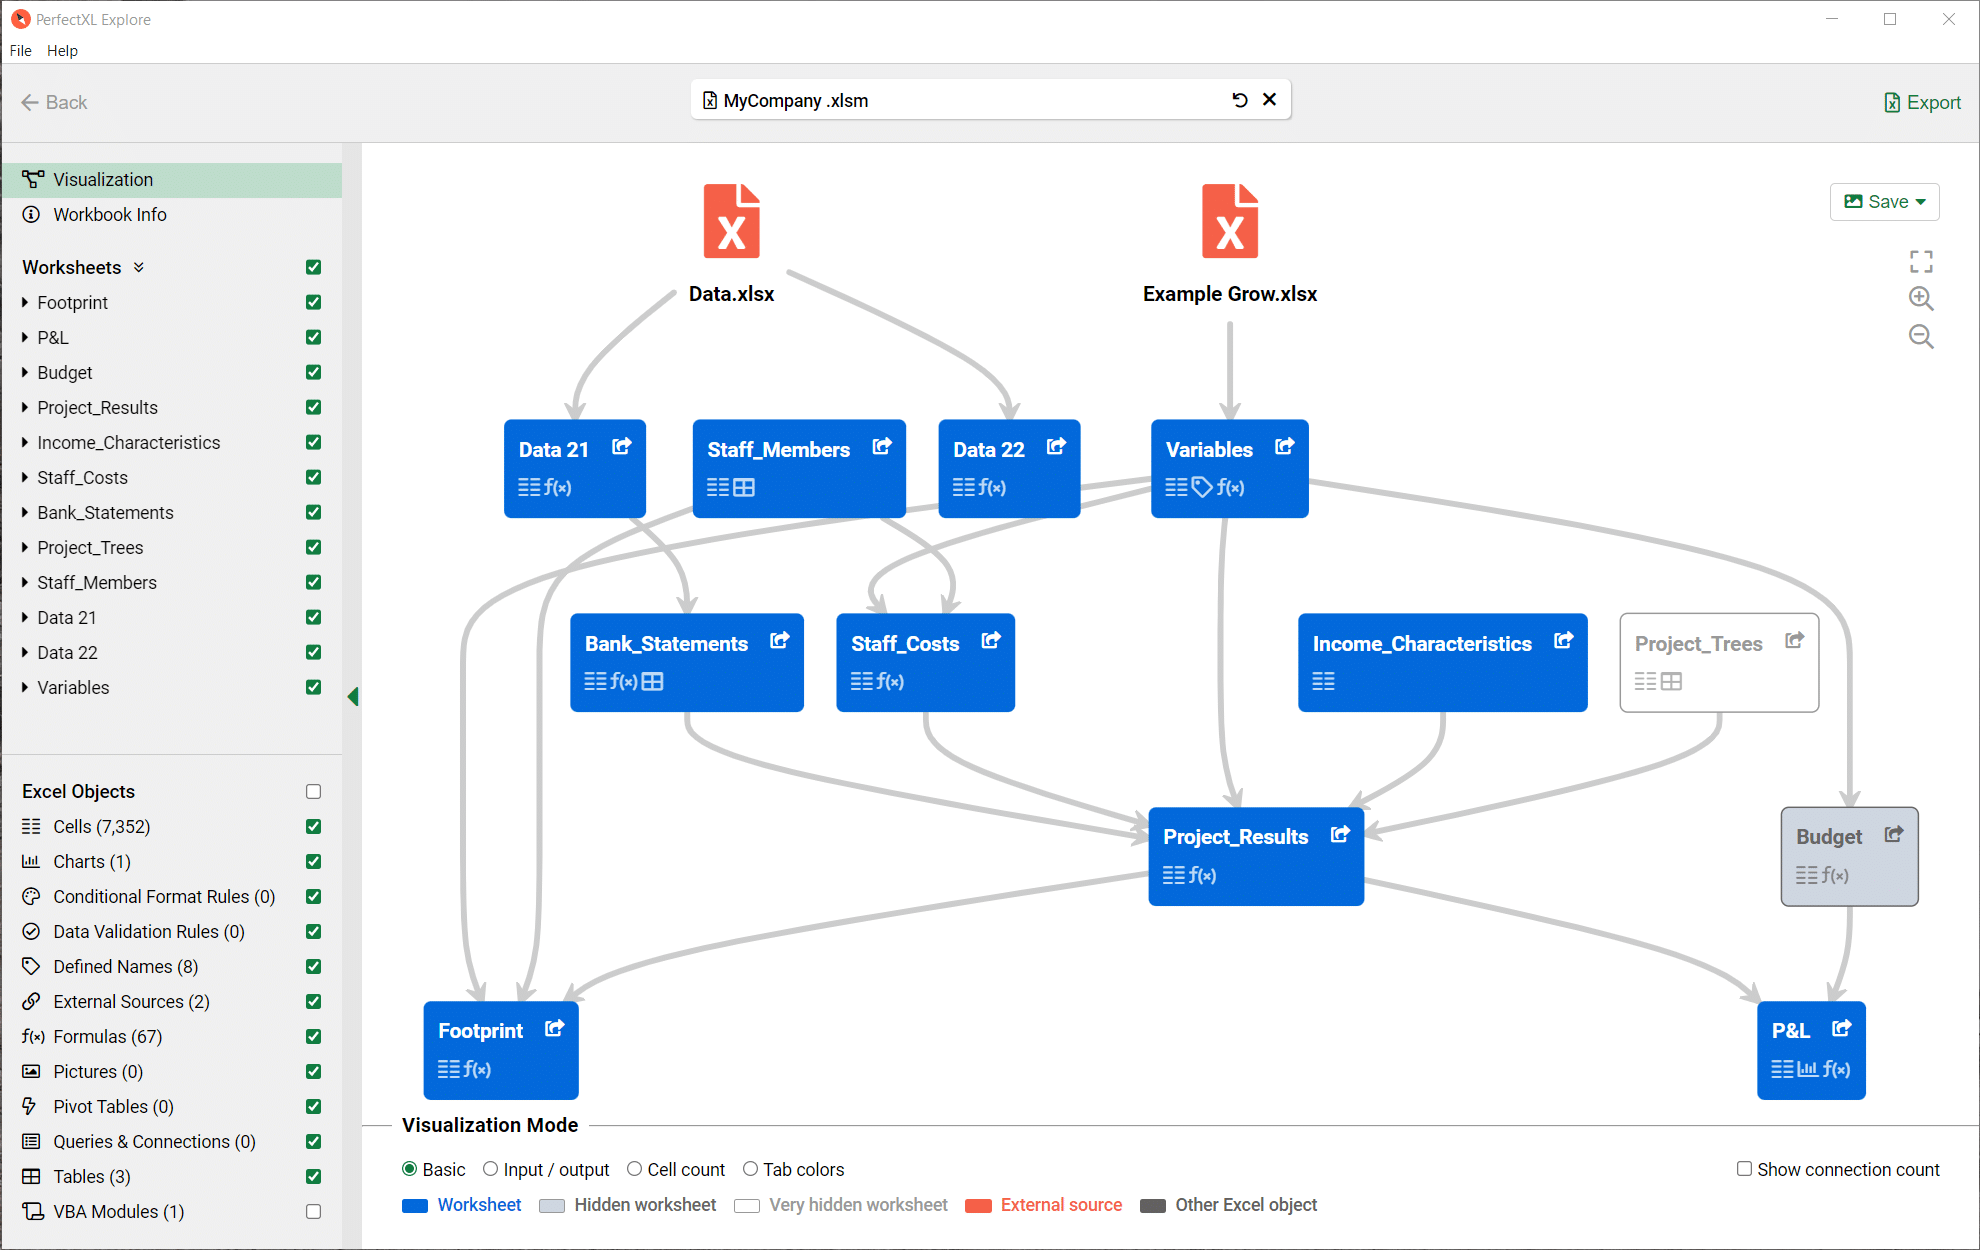Click the zoom out magnifier icon
Image resolution: width=1980 pixels, height=1250 pixels.
[1921, 336]
